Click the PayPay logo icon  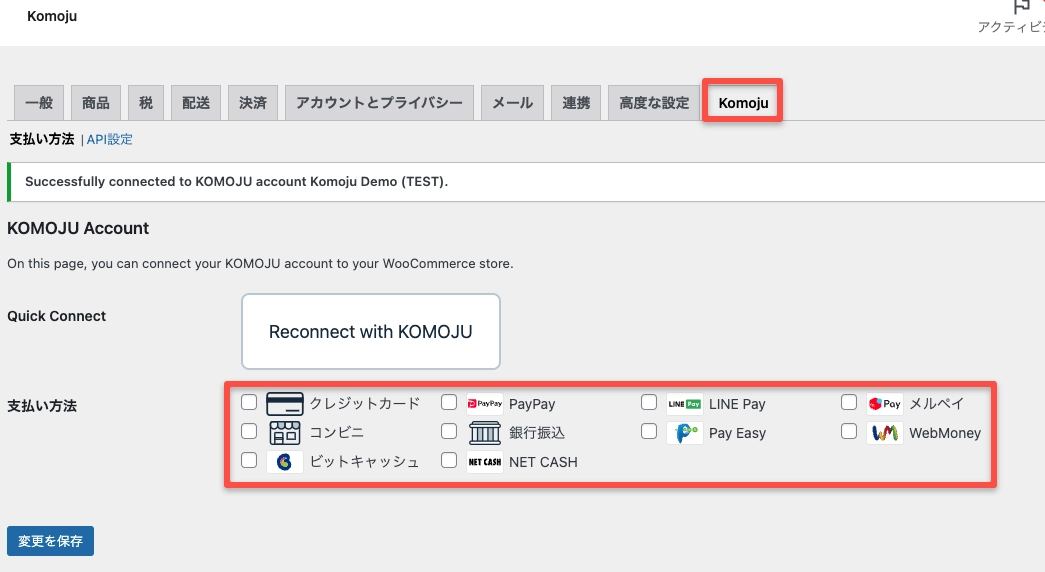point(485,403)
